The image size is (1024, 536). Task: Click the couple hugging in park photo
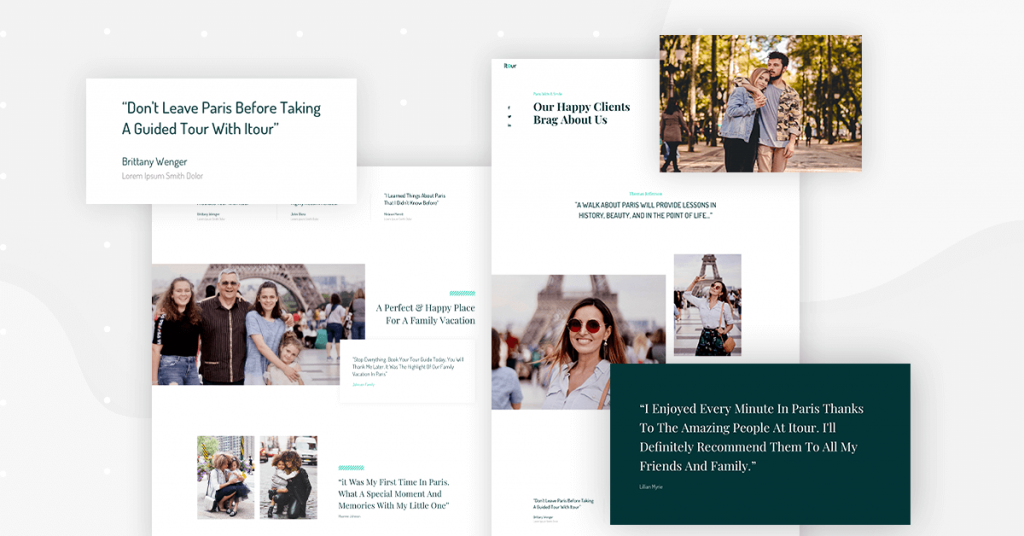(760, 104)
